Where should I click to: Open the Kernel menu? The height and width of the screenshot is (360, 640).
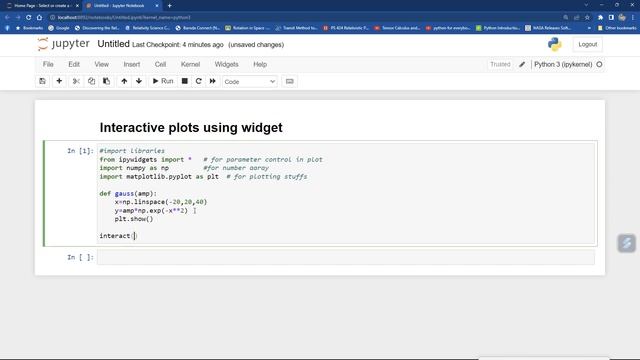[190, 64]
